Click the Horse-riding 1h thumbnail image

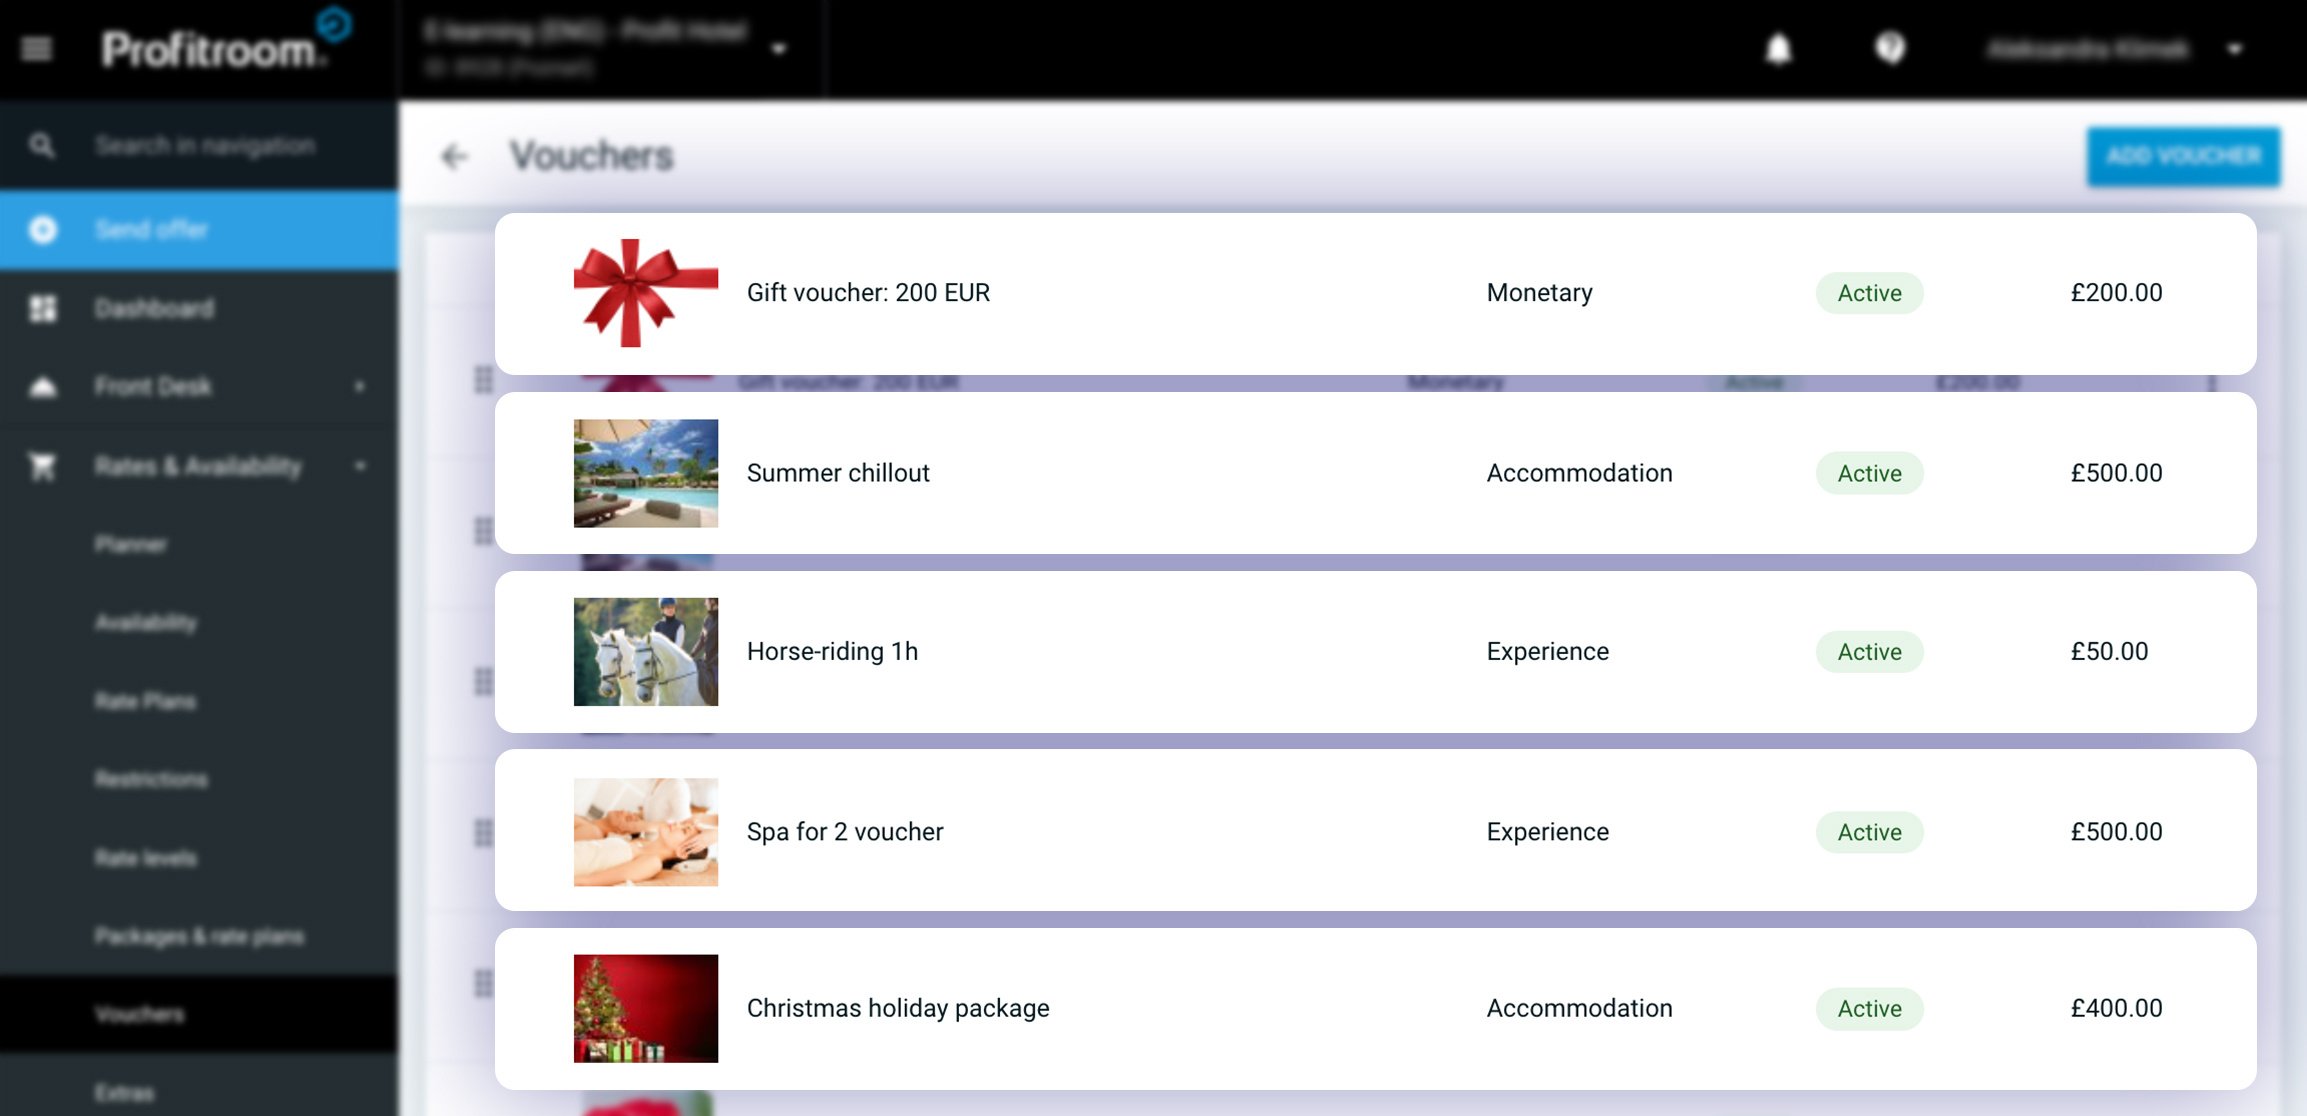(x=645, y=652)
